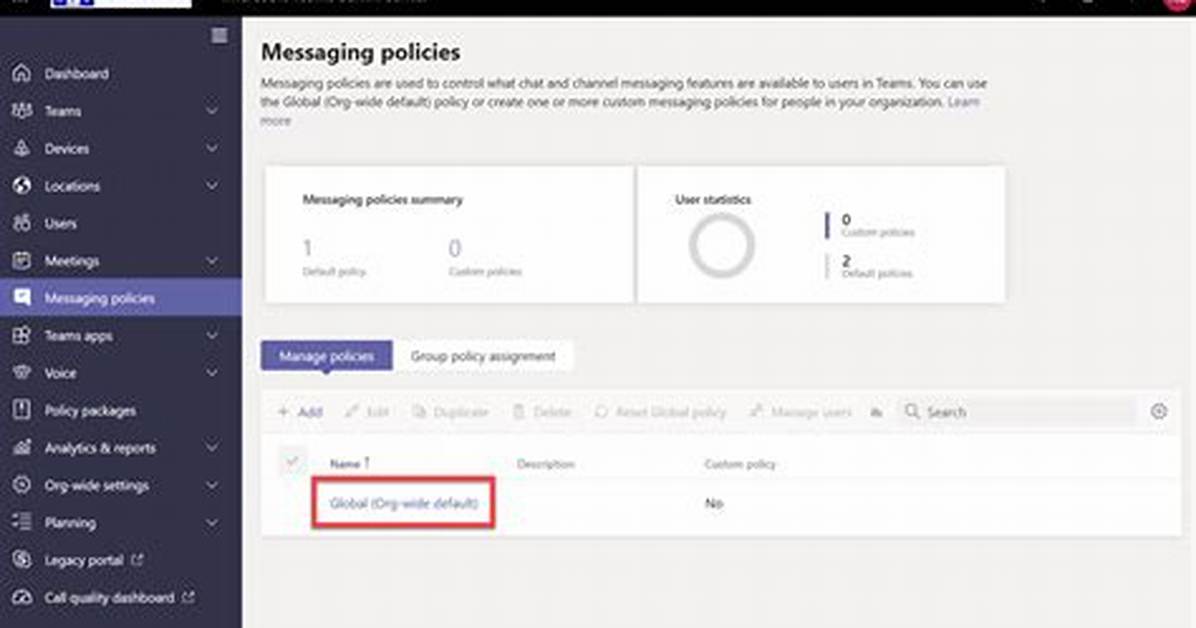
Task: Click the Policy packages icon
Action: click(21, 410)
